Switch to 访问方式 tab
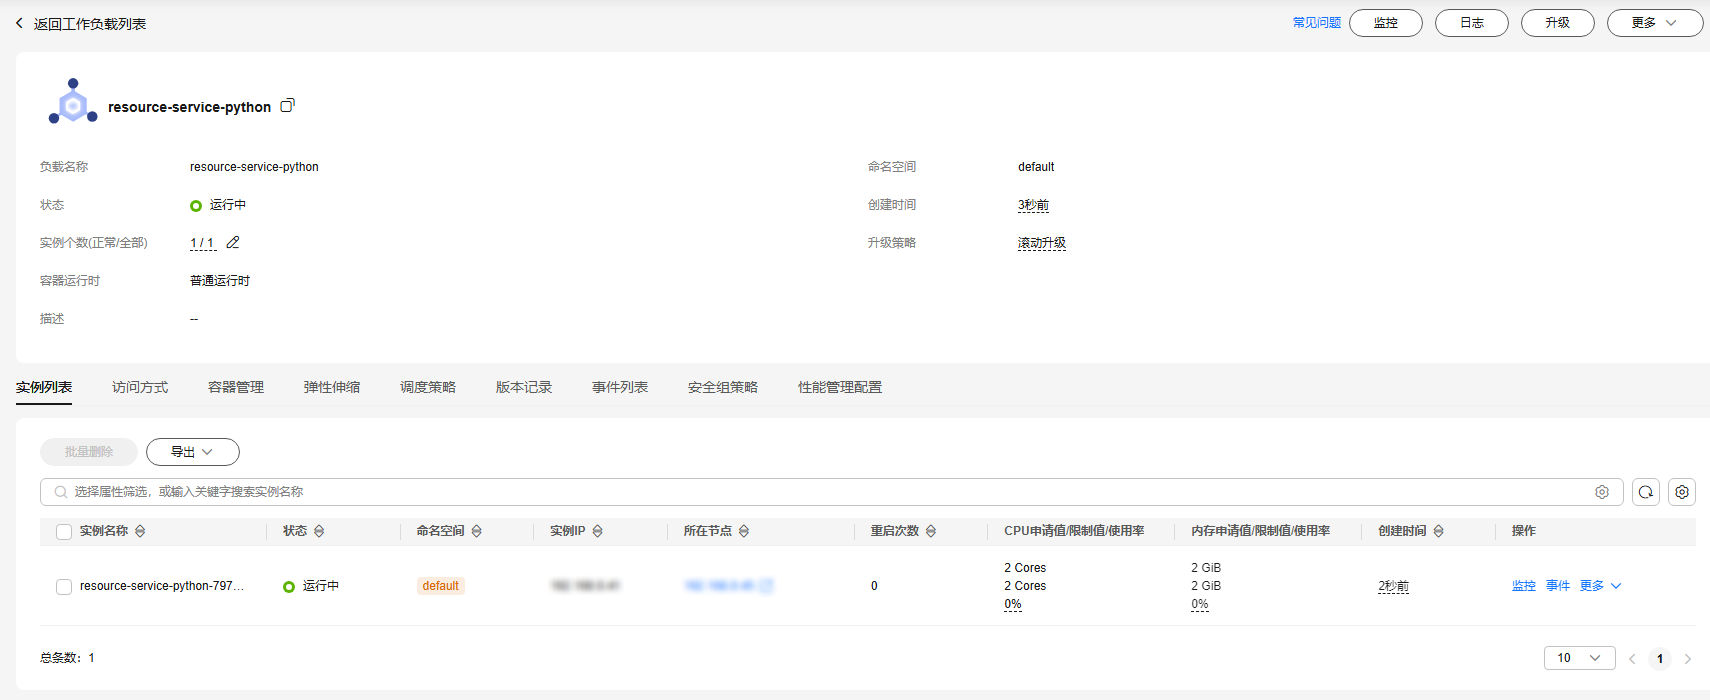This screenshot has height=700, width=1710. coord(140,387)
